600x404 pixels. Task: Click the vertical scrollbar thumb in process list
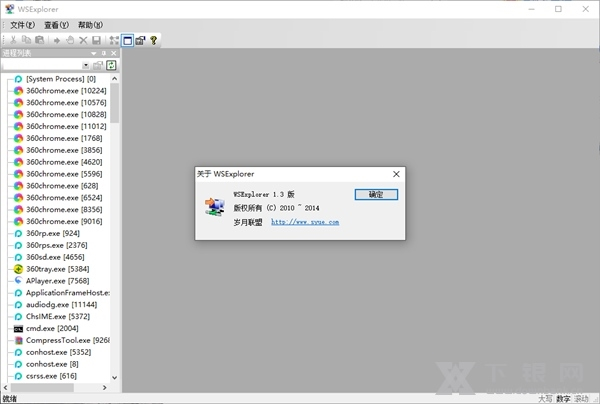pyautogui.click(x=114, y=103)
